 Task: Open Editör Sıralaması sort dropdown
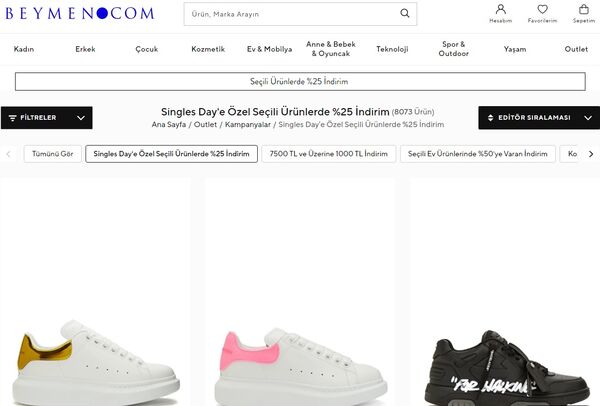tap(538, 118)
